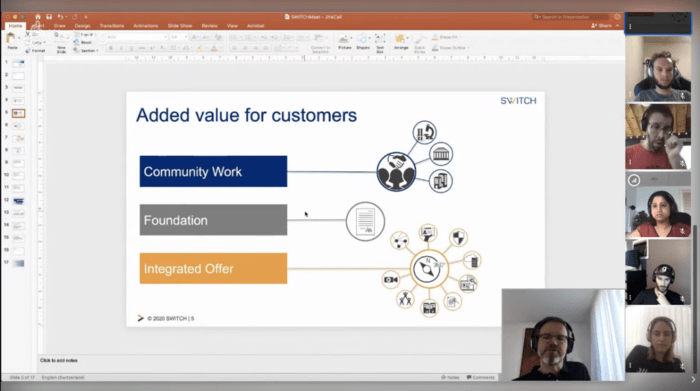
Task: Click the Undo arrow icon
Action: (x=60, y=17)
